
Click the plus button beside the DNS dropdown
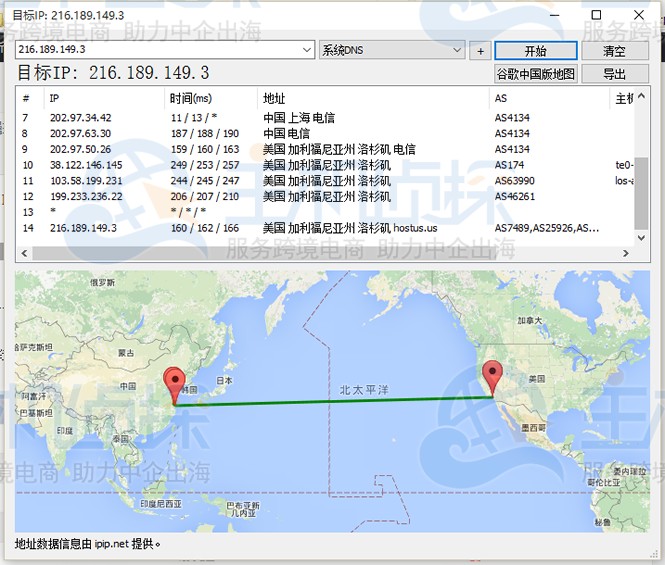pyautogui.click(x=479, y=50)
